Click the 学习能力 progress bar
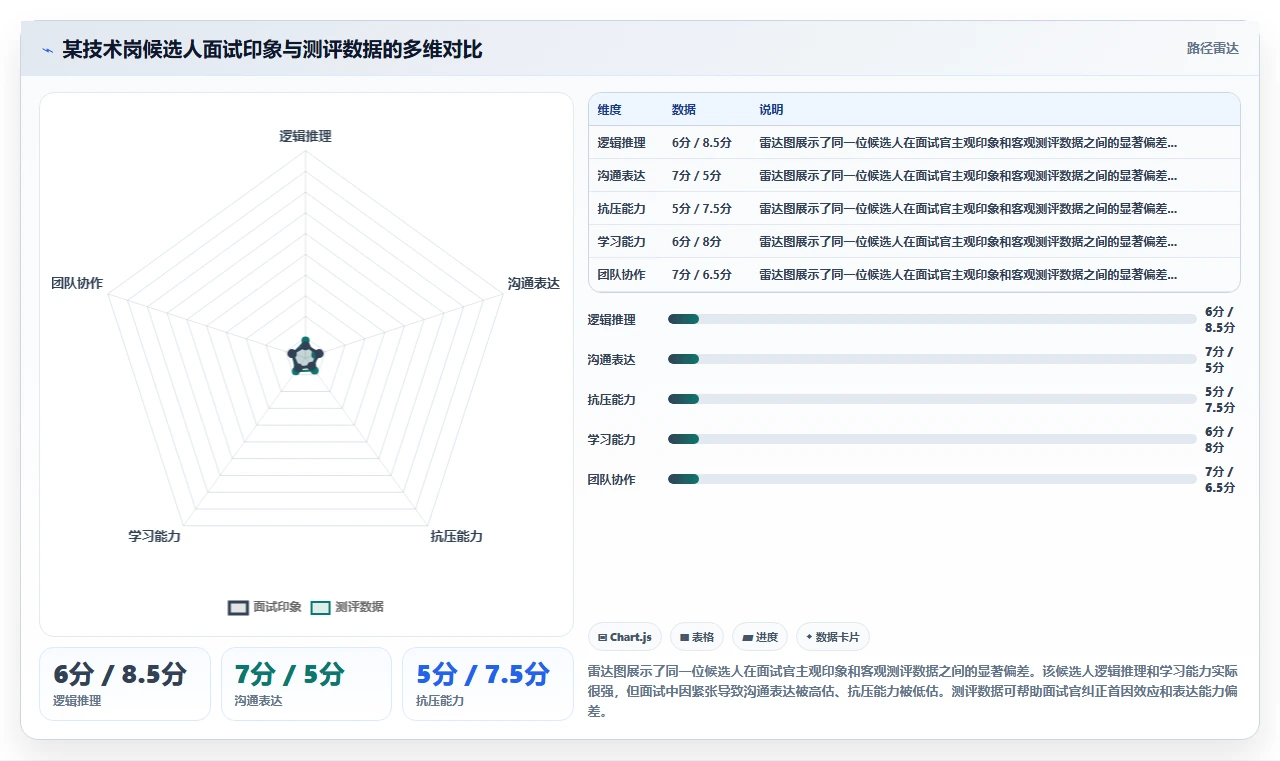 [x=932, y=439]
